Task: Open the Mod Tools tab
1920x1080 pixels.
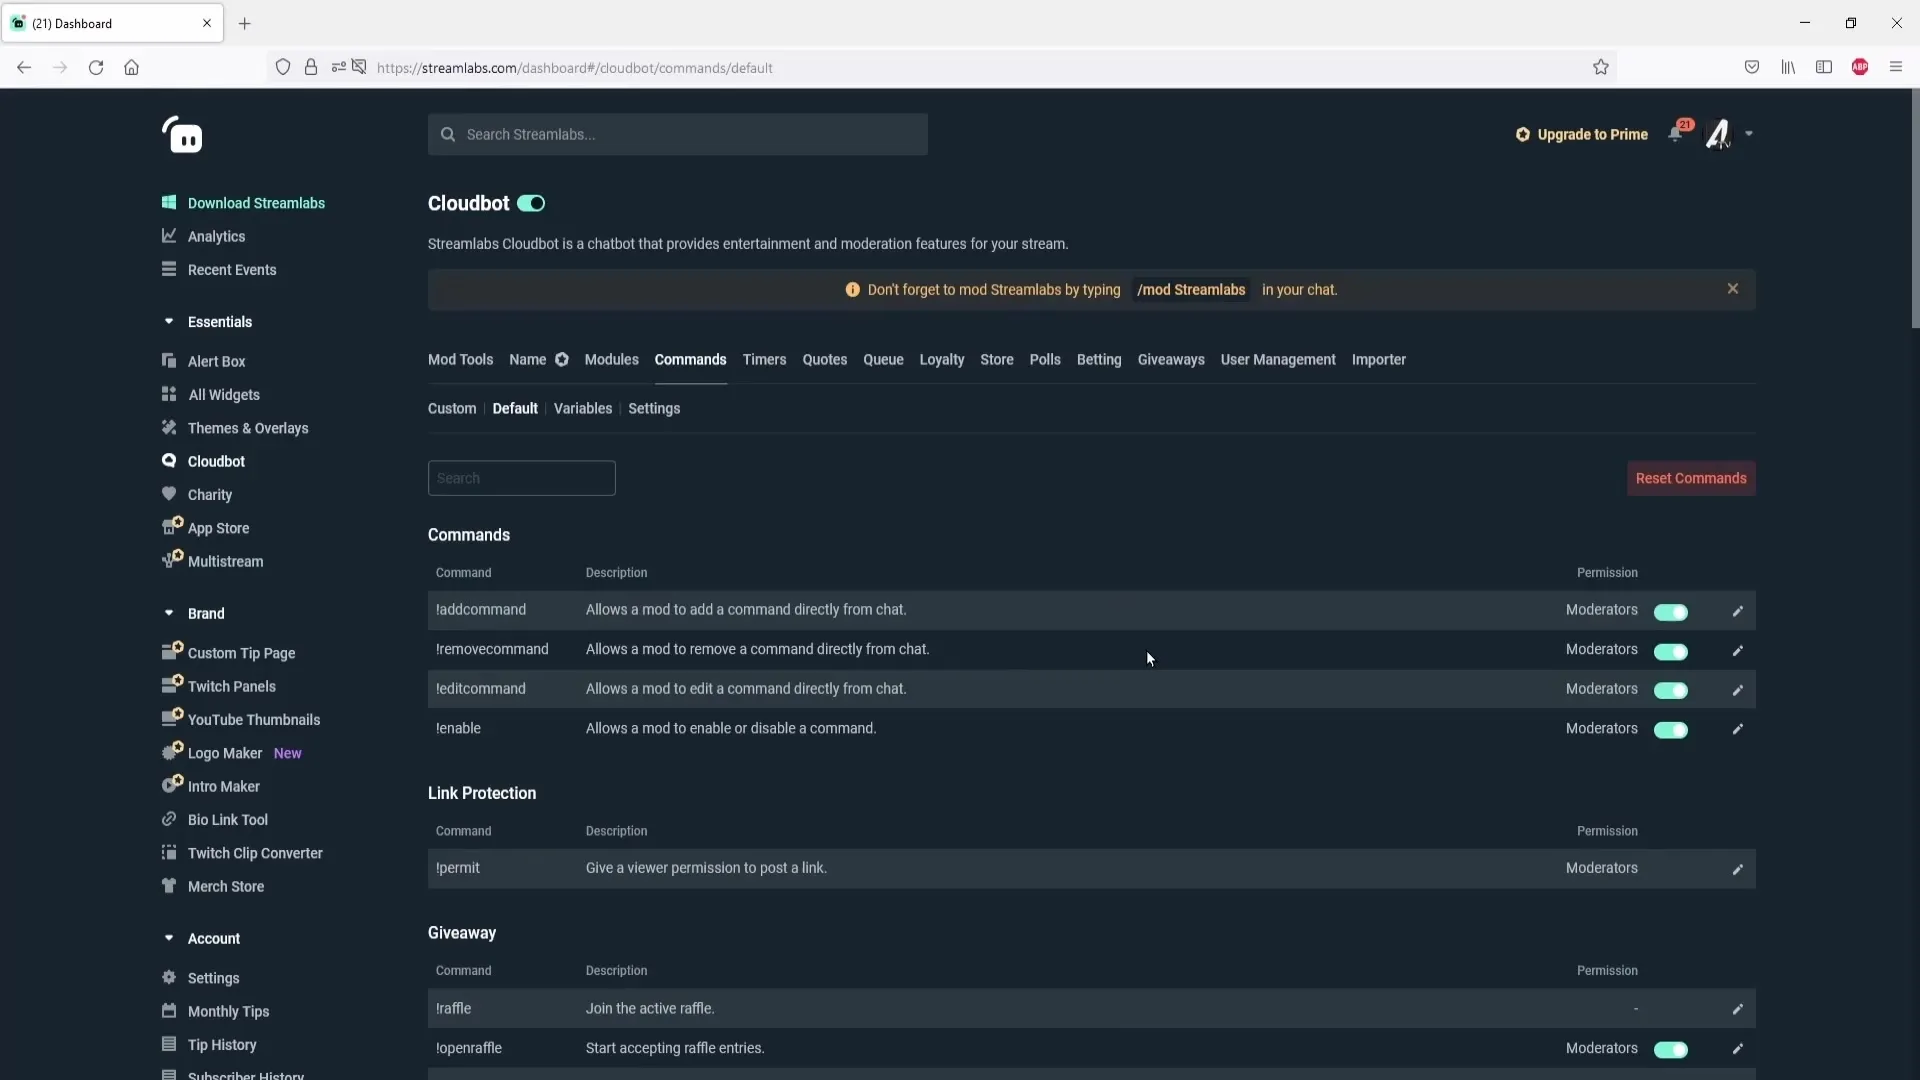Action: tap(460, 359)
